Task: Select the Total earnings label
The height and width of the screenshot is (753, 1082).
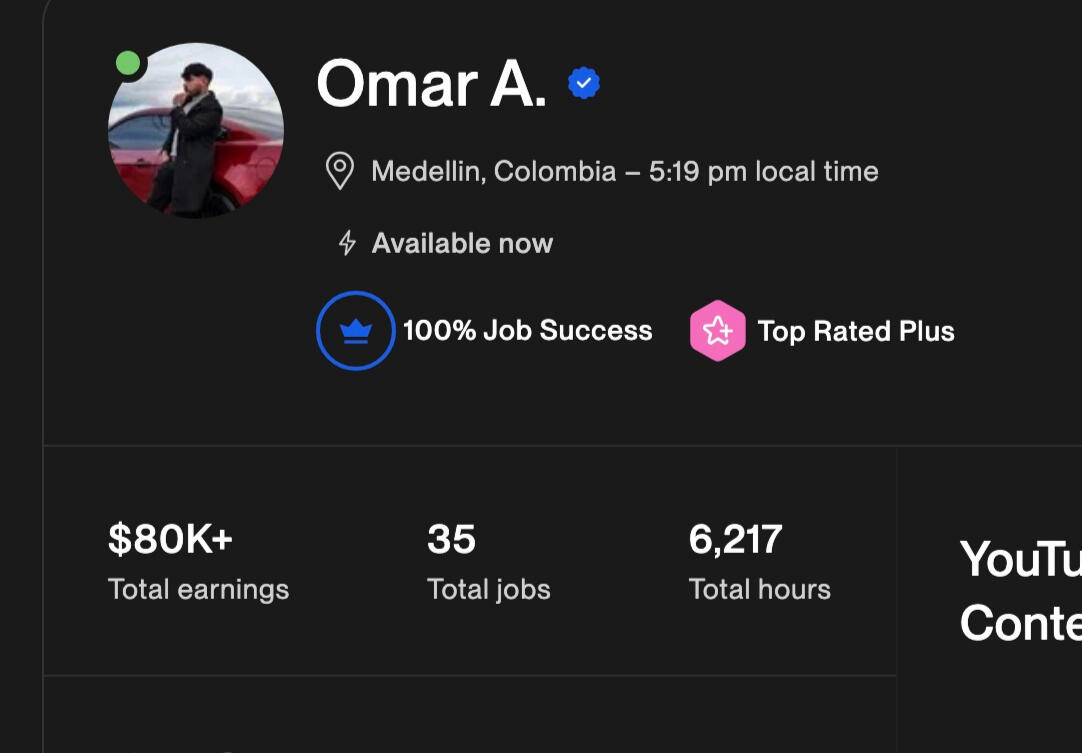Action: click(199, 589)
